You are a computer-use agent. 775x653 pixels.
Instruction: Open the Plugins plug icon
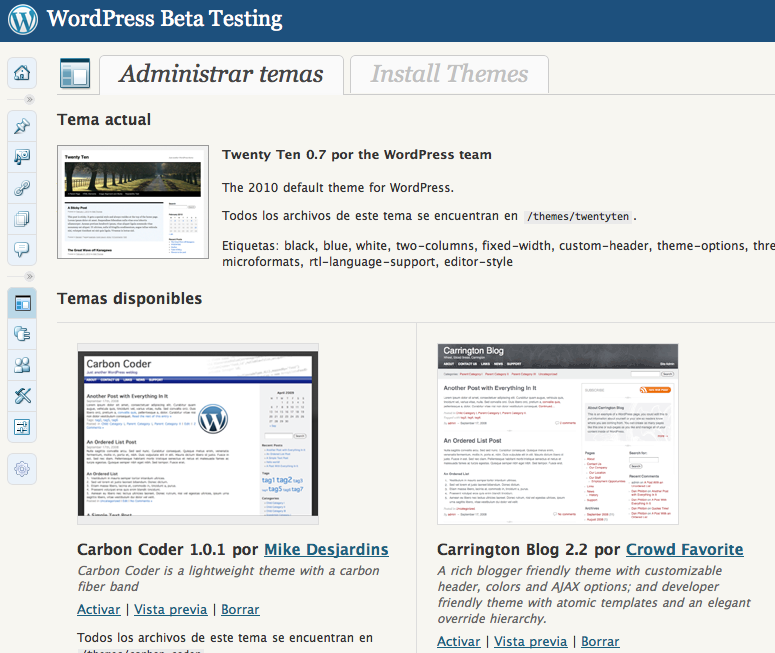(22, 334)
